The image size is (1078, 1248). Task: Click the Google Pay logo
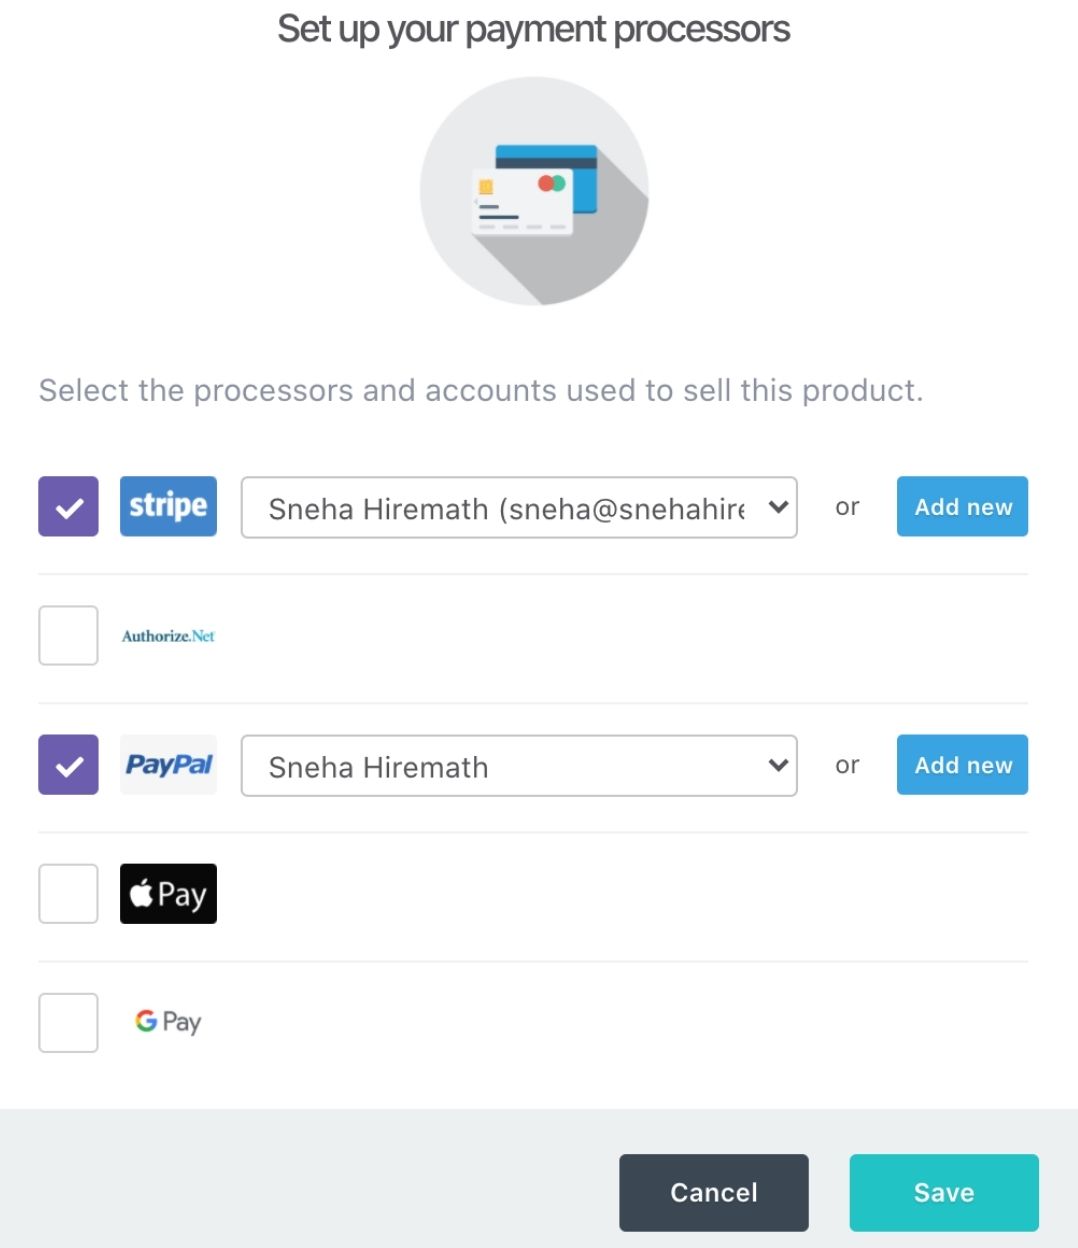click(168, 1022)
